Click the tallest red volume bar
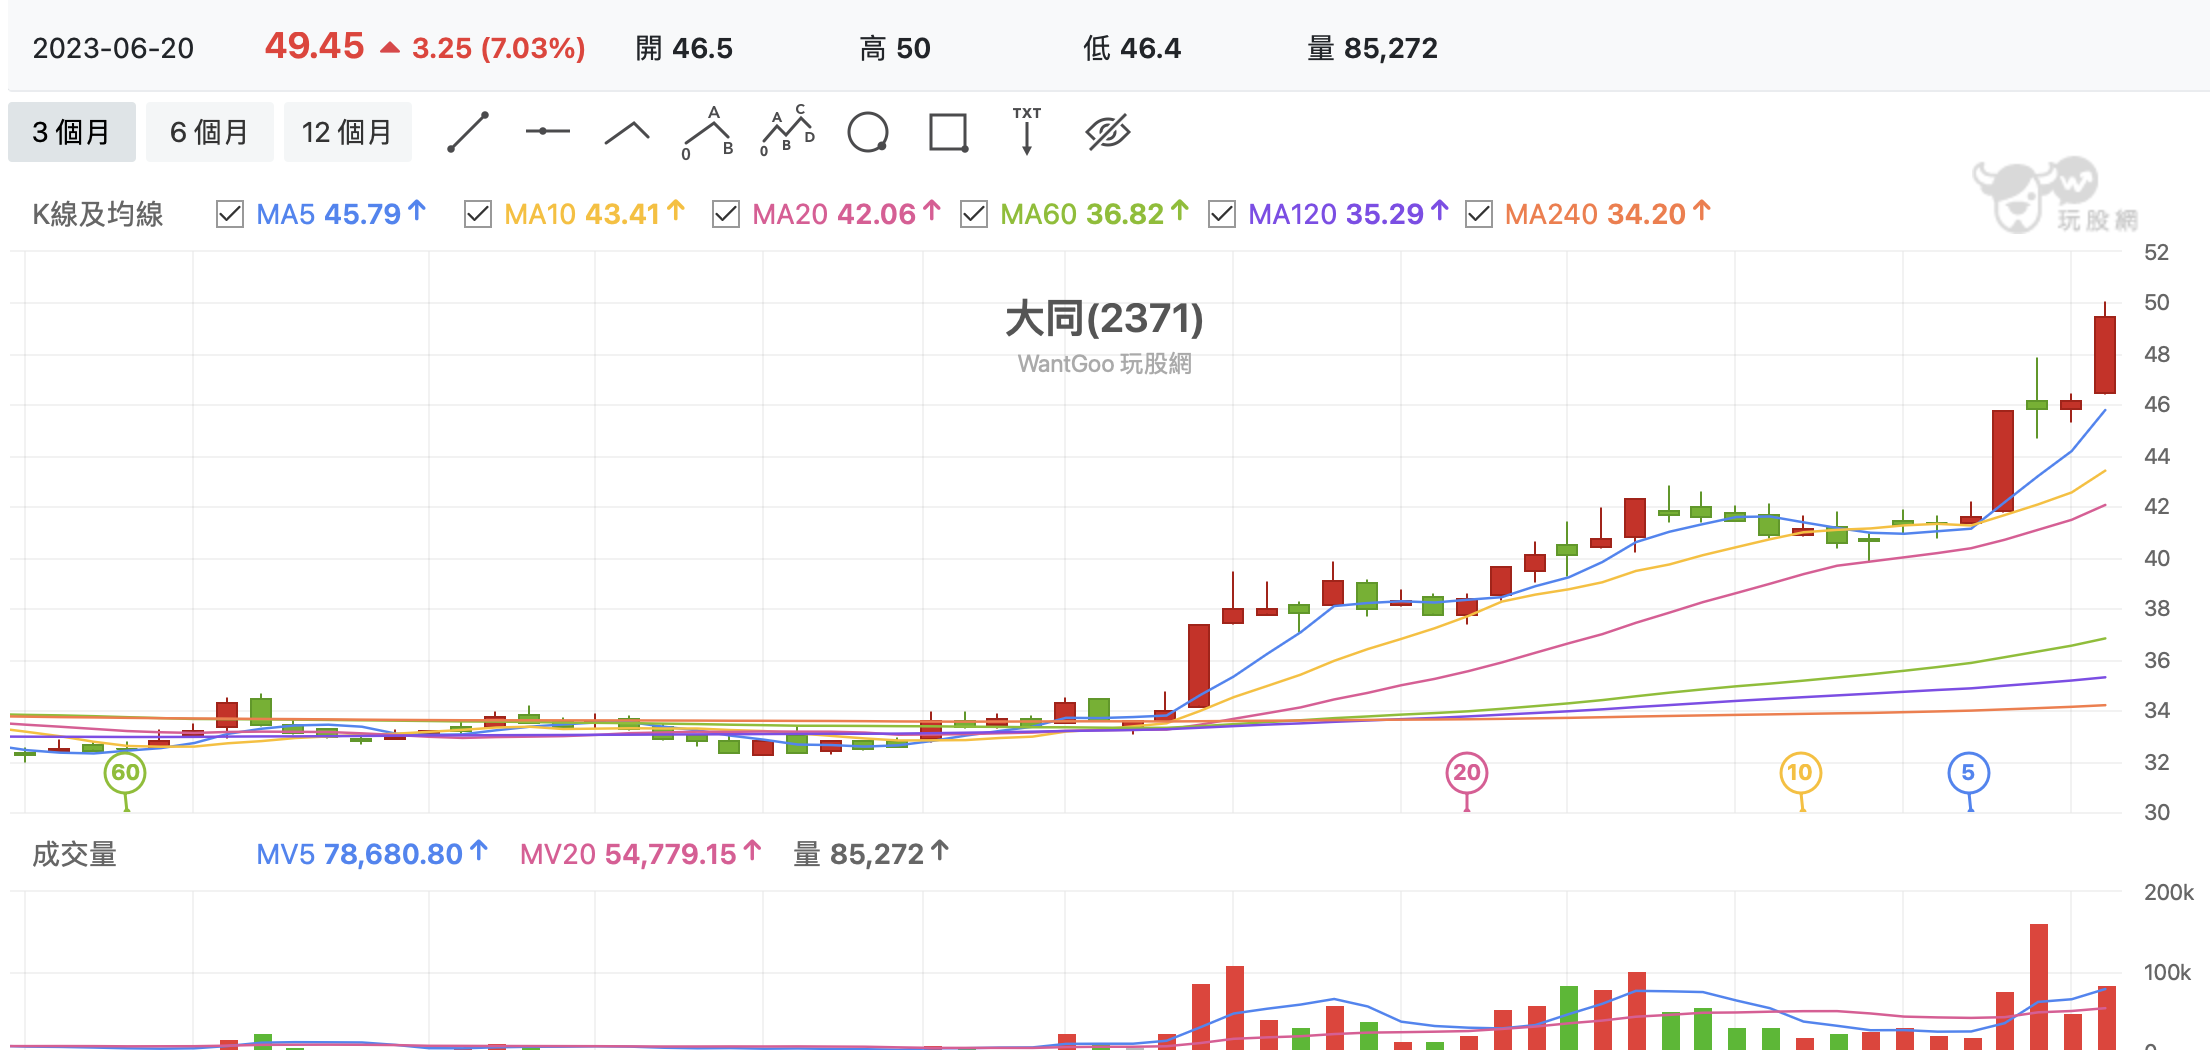The width and height of the screenshot is (2210, 1050). click(2039, 985)
